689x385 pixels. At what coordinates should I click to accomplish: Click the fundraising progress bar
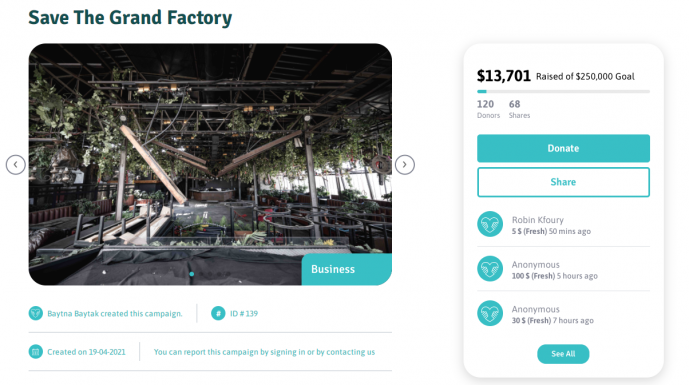pos(563,91)
